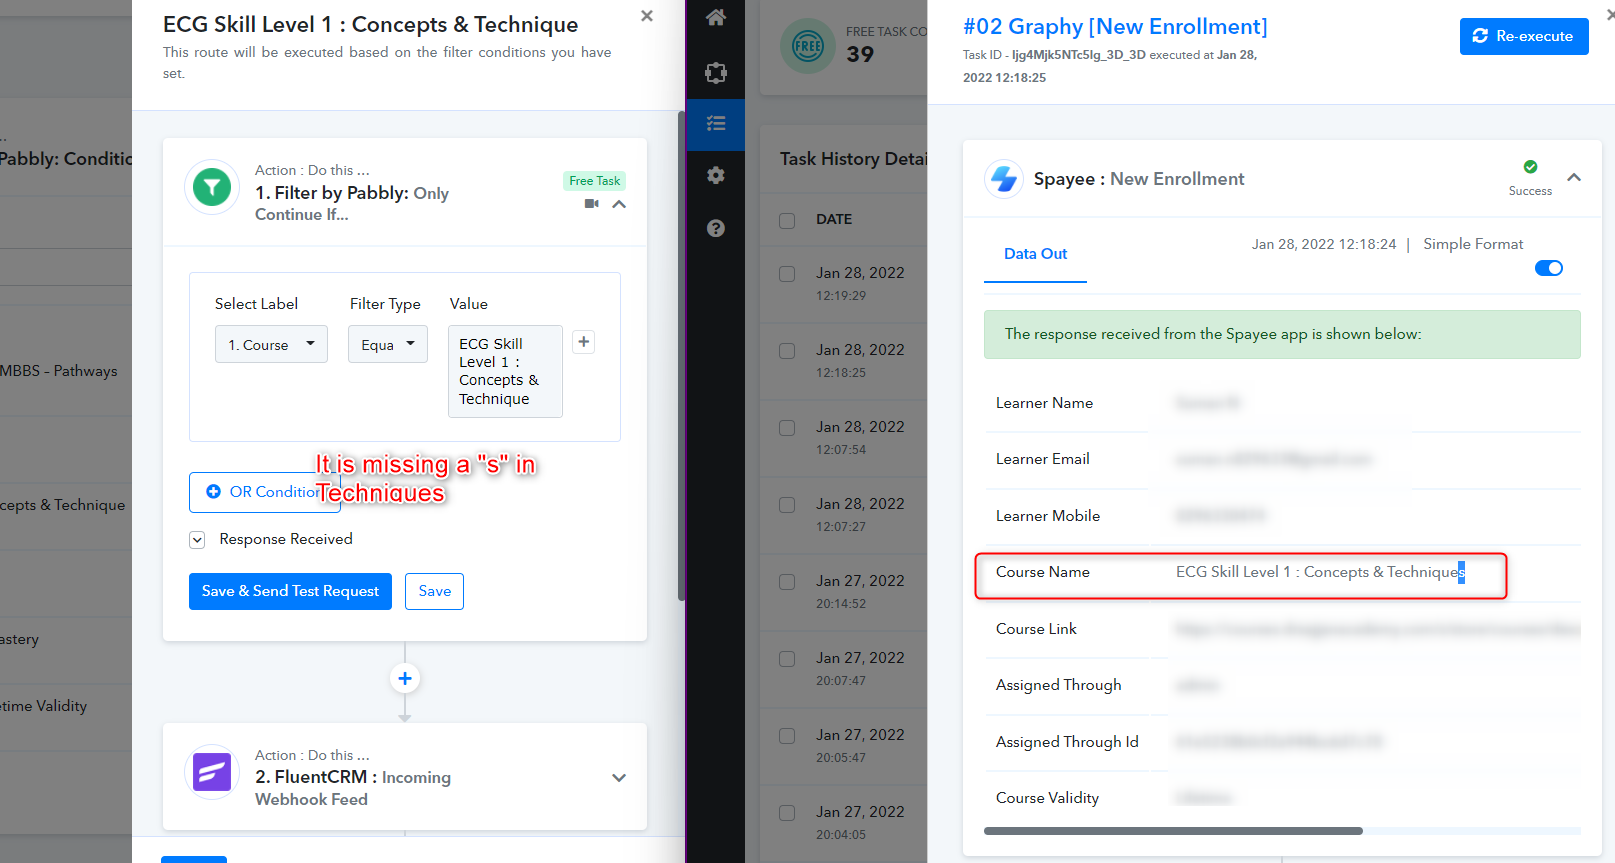
Task: Click the Free Task badge
Action: 595,181
